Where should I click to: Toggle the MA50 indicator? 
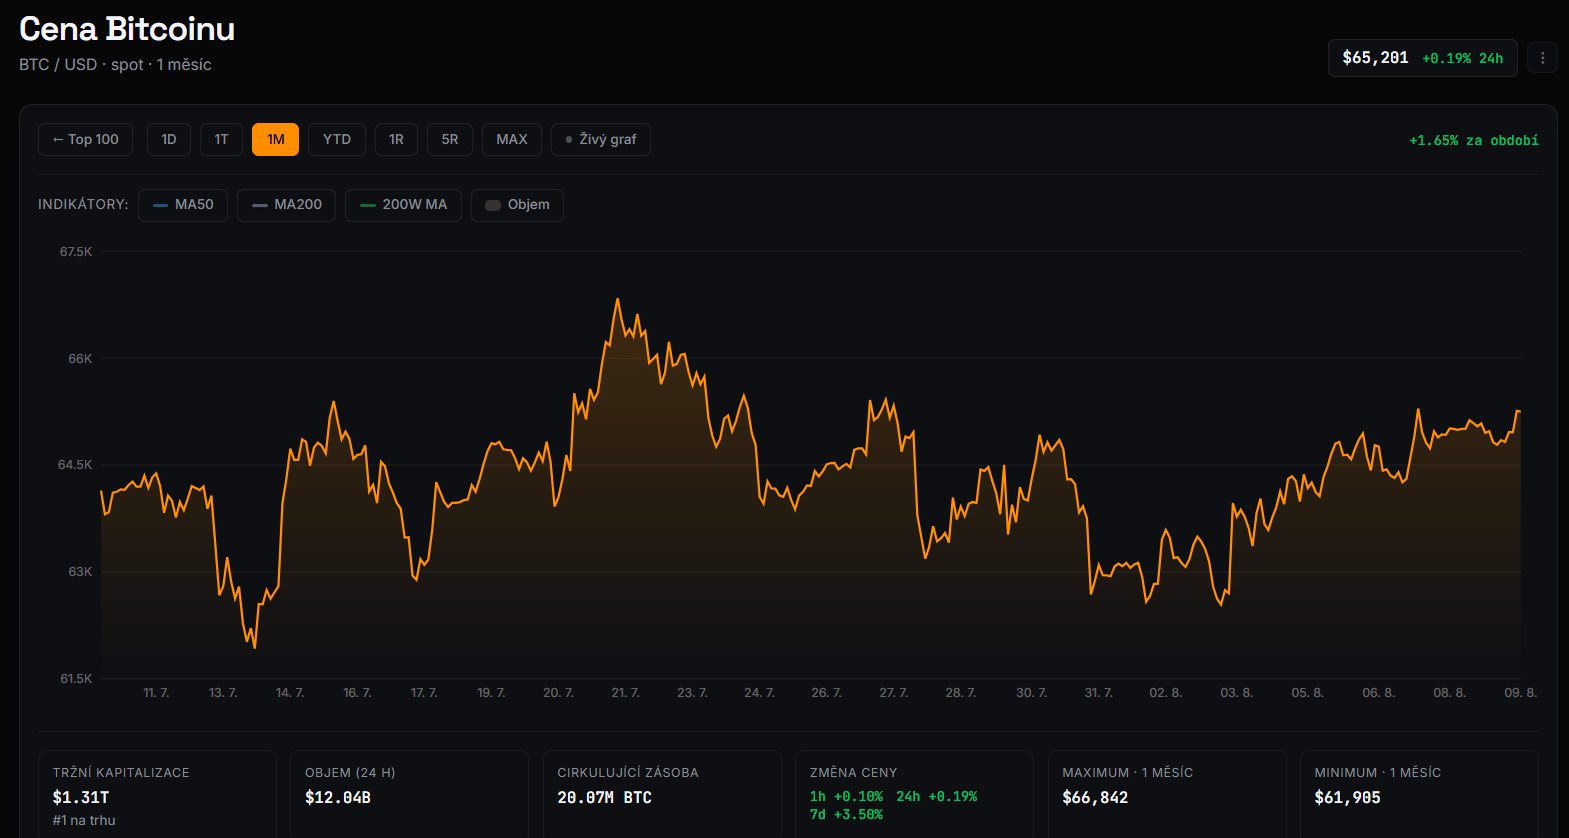183,205
